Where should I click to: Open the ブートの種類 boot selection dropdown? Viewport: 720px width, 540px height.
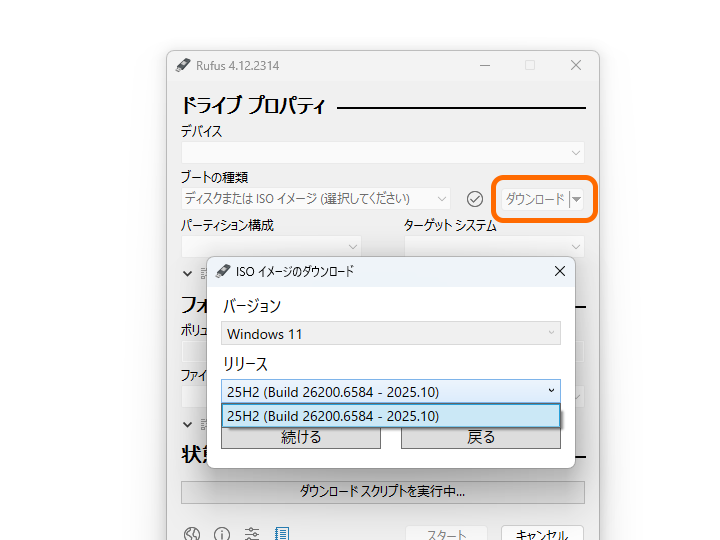tap(316, 199)
